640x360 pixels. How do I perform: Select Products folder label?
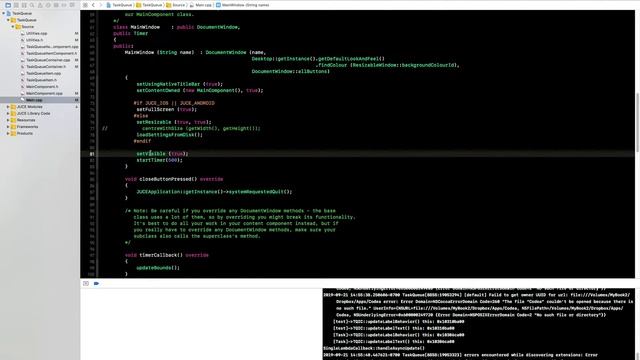pos(24,133)
